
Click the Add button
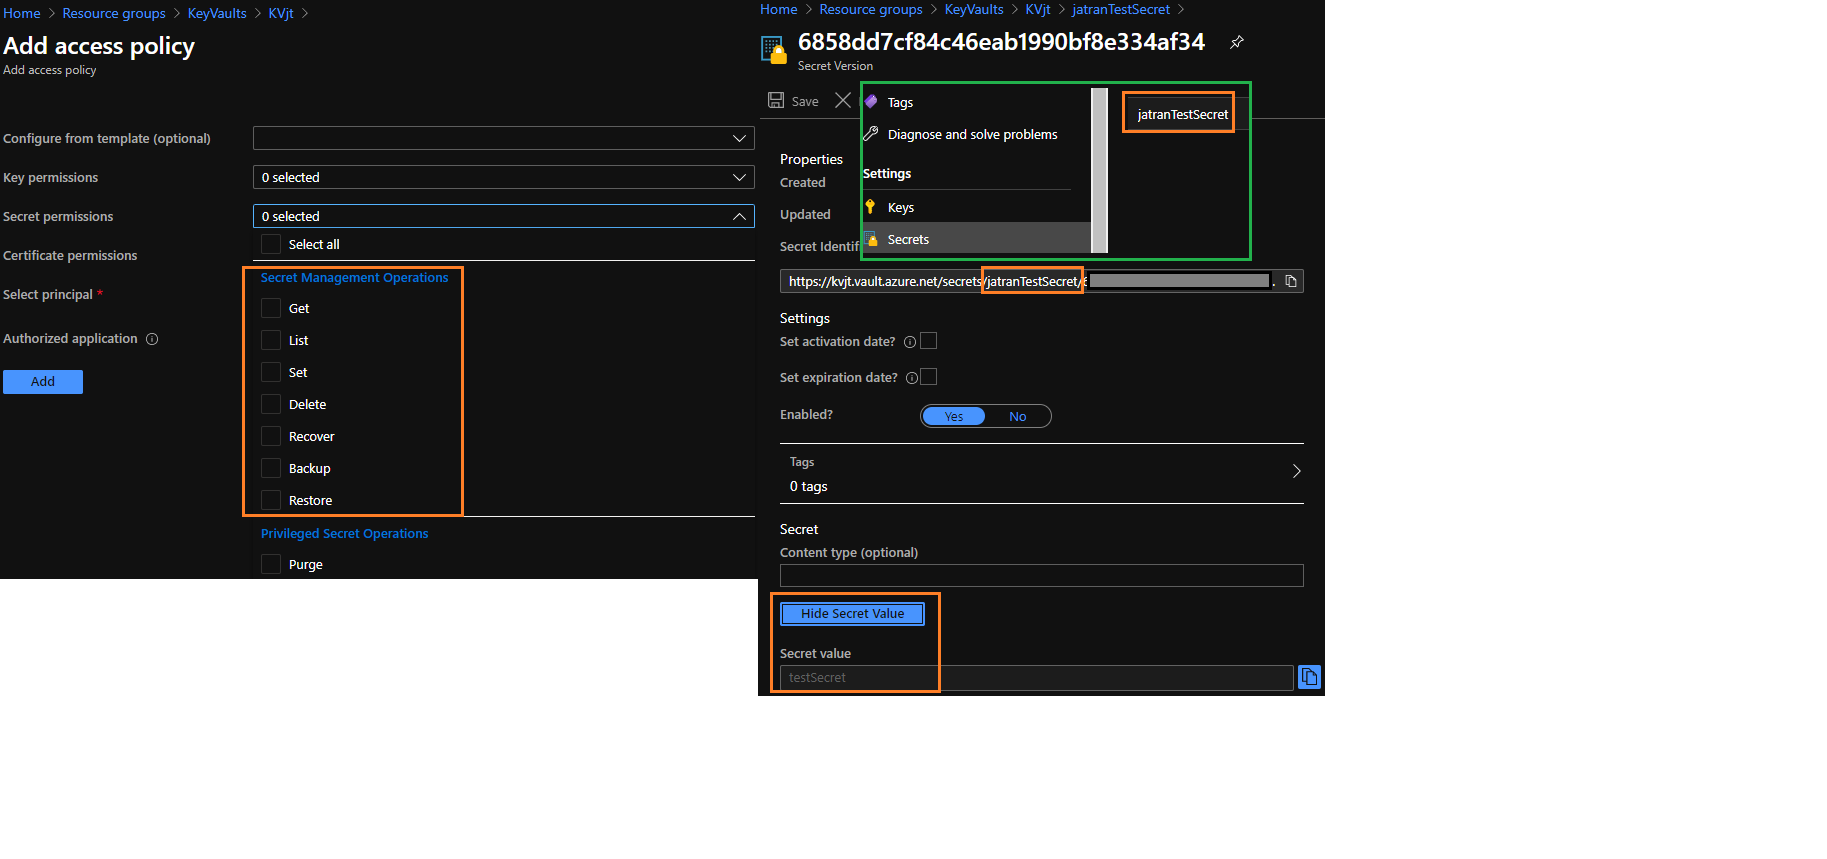[x=43, y=381]
